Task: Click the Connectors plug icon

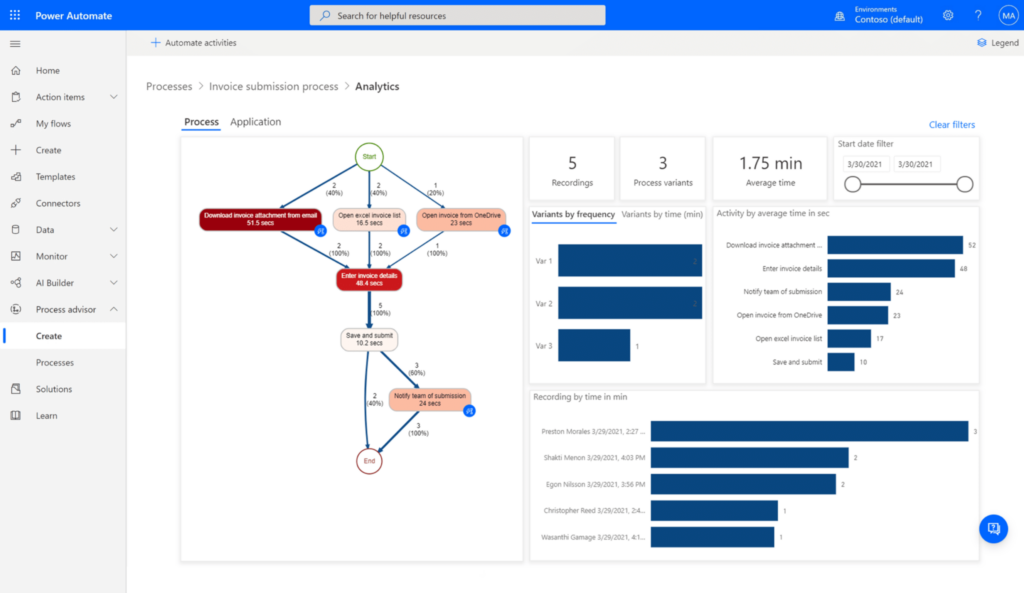Action: pos(16,203)
